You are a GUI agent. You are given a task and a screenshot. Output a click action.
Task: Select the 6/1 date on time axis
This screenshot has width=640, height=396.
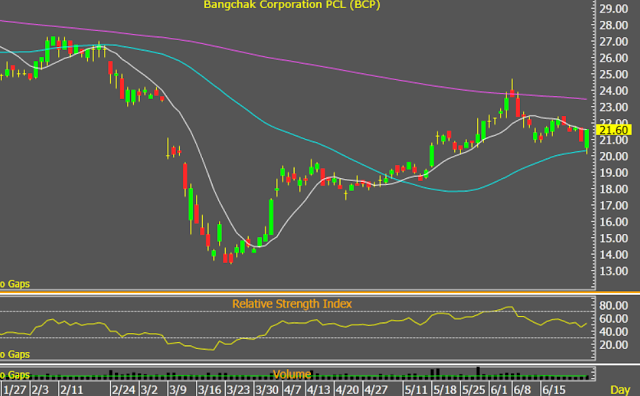click(499, 390)
